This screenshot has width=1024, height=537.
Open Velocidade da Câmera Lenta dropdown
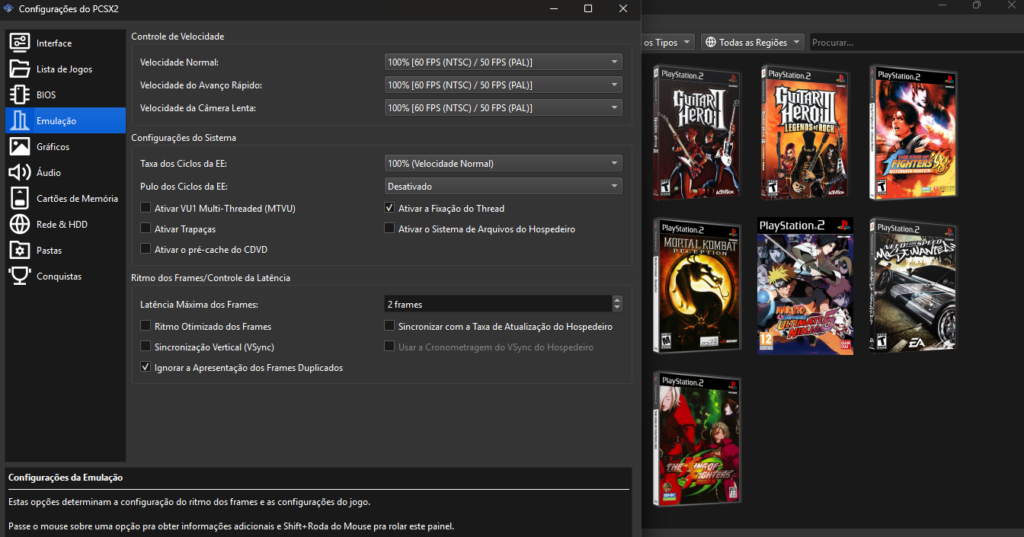pyautogui.click(x=503, y=108)
